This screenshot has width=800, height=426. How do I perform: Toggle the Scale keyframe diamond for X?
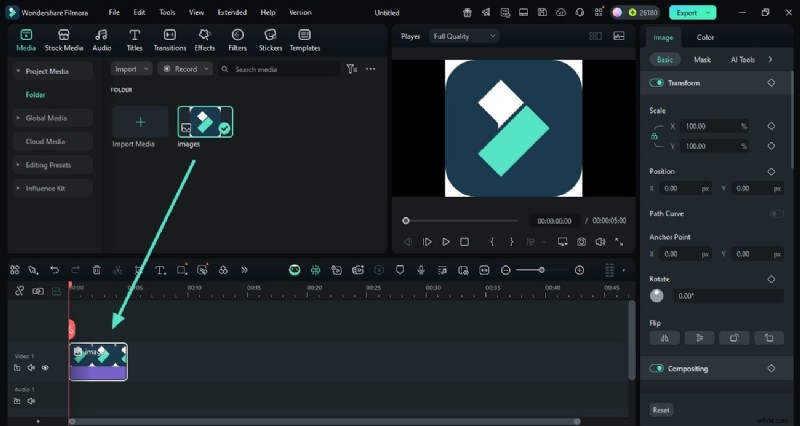[x=771, y=126]
